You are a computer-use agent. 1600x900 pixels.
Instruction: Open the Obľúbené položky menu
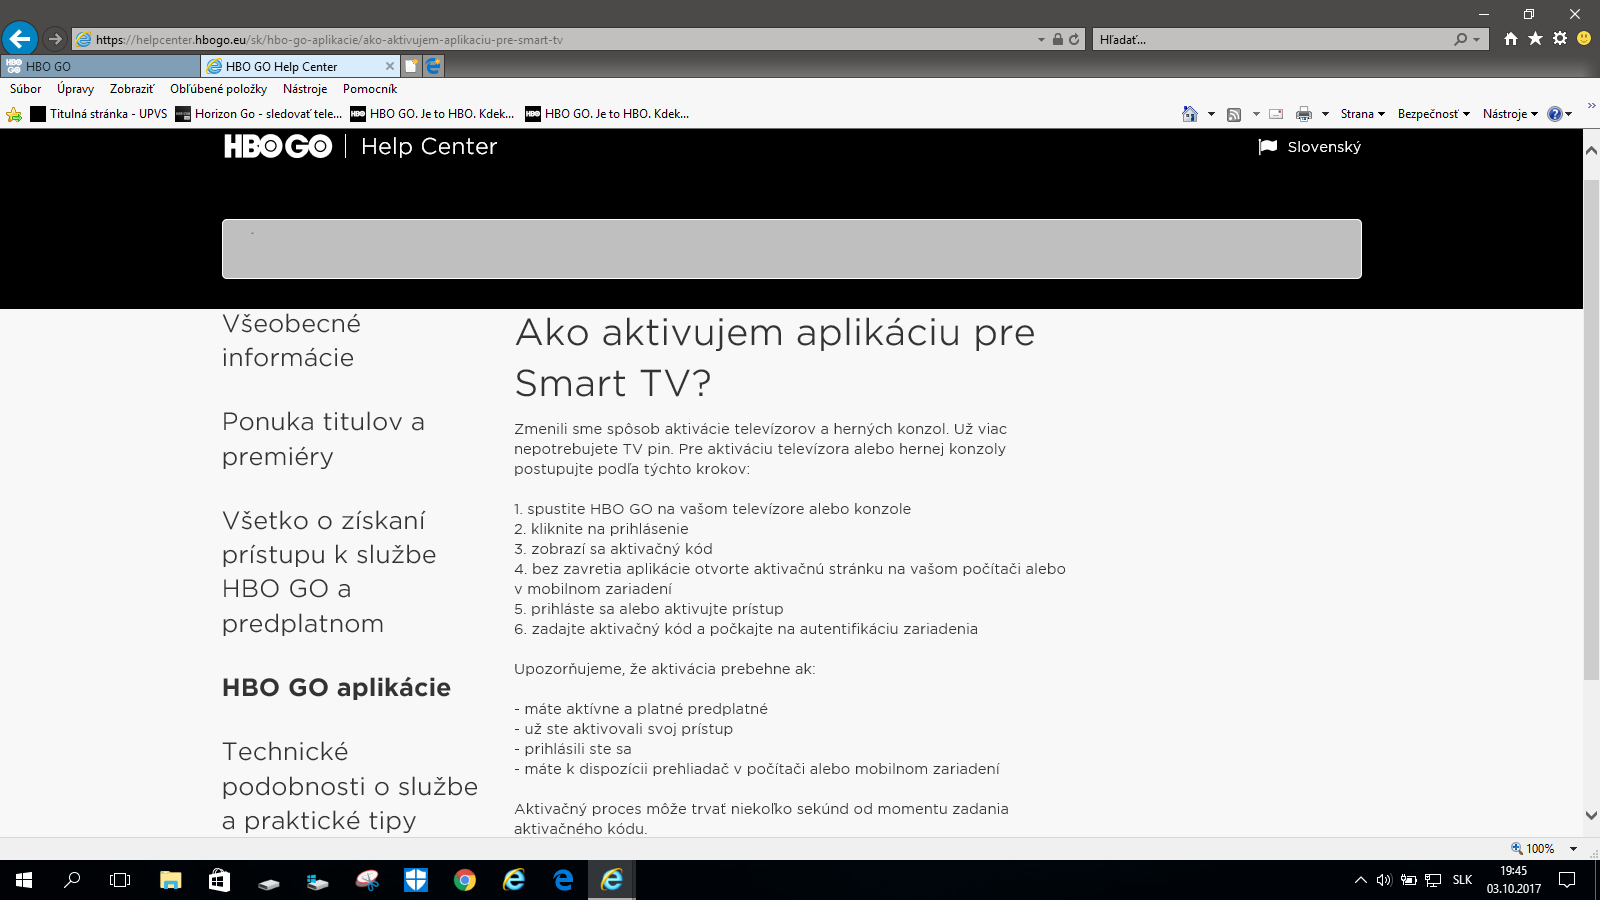[218, 89]
